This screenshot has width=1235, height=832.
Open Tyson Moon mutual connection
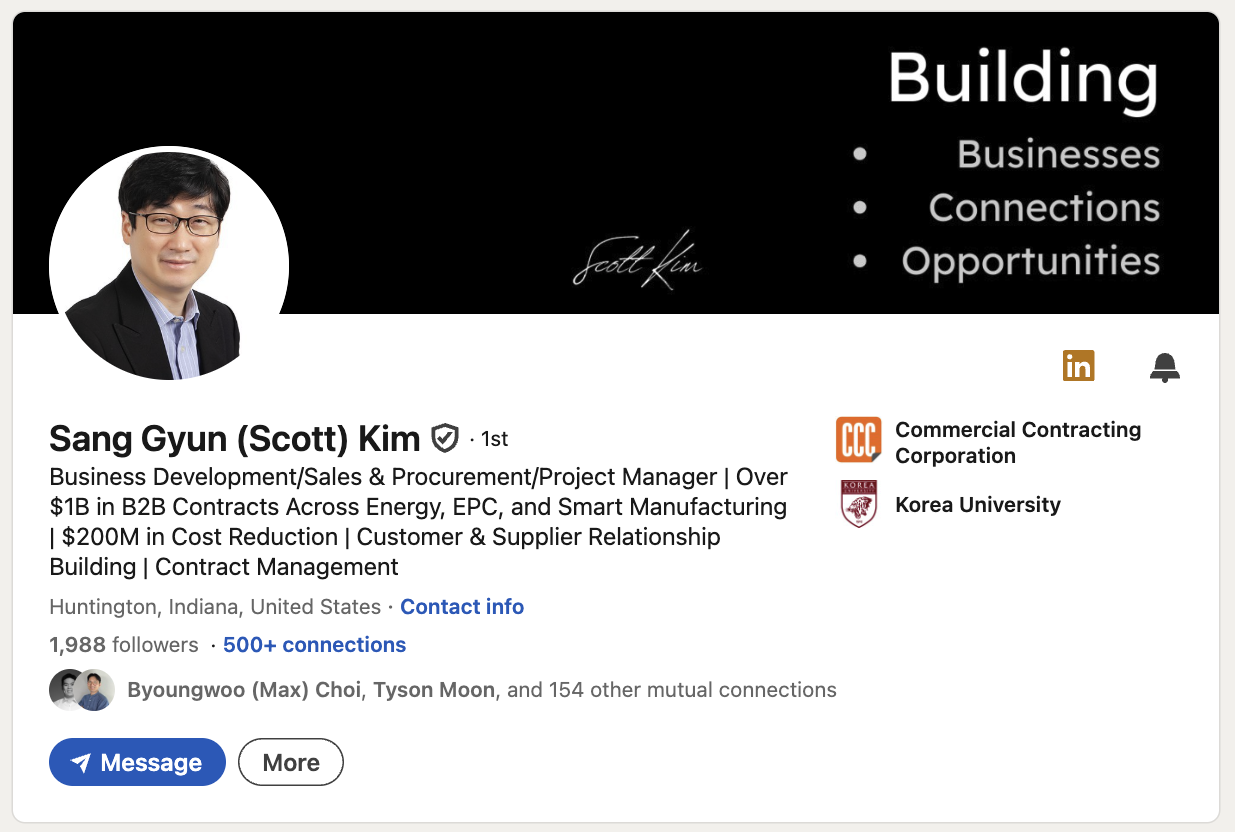[434, 690]
